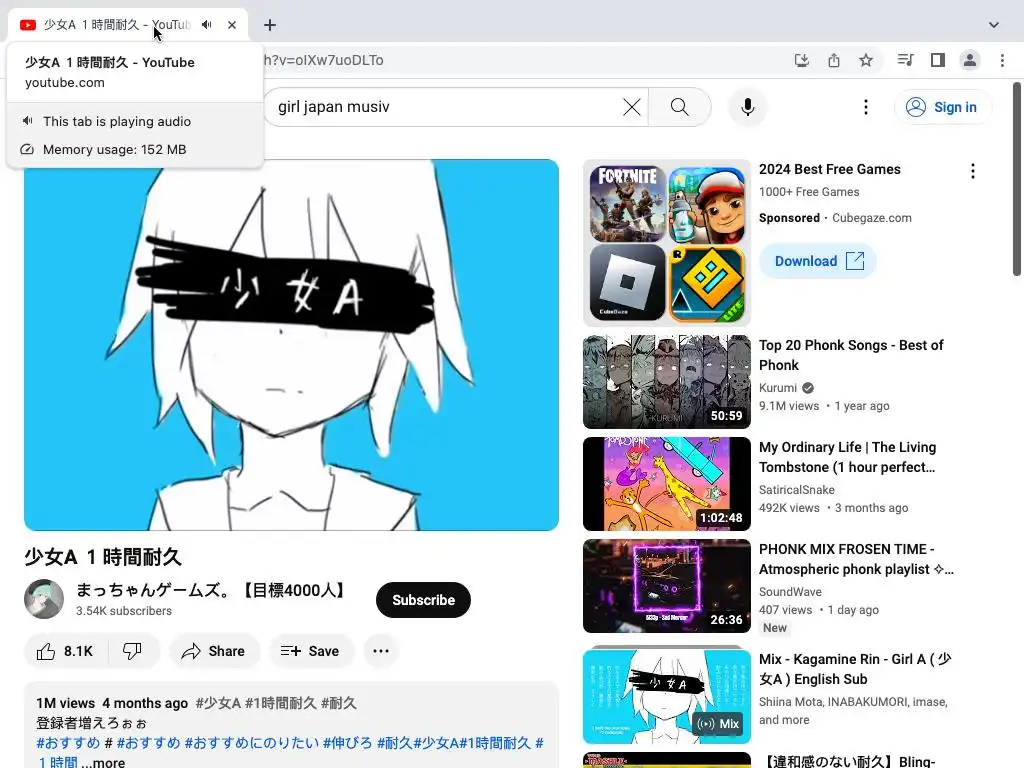Click the 'Top 20 Phonk Songs - Best of Phonk' title
The height and width of the screenshot is (768, 1024).
click(851, 355)
